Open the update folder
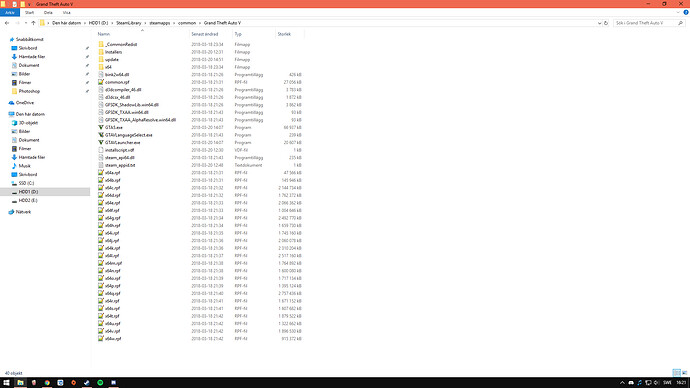Screen dimensions: 690x388 [111, 59]
